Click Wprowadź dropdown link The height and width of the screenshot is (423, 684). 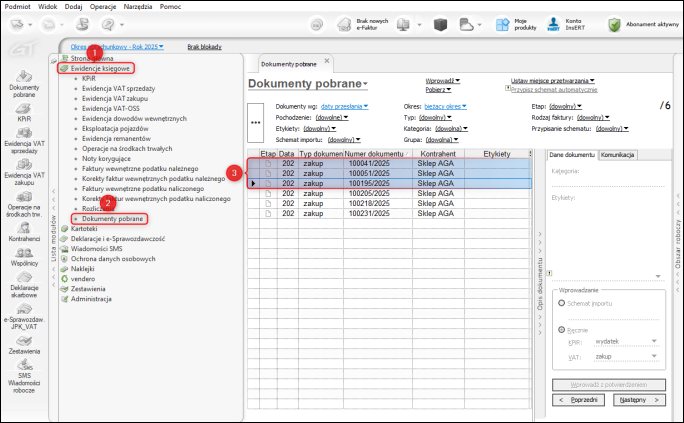point(442,81)
